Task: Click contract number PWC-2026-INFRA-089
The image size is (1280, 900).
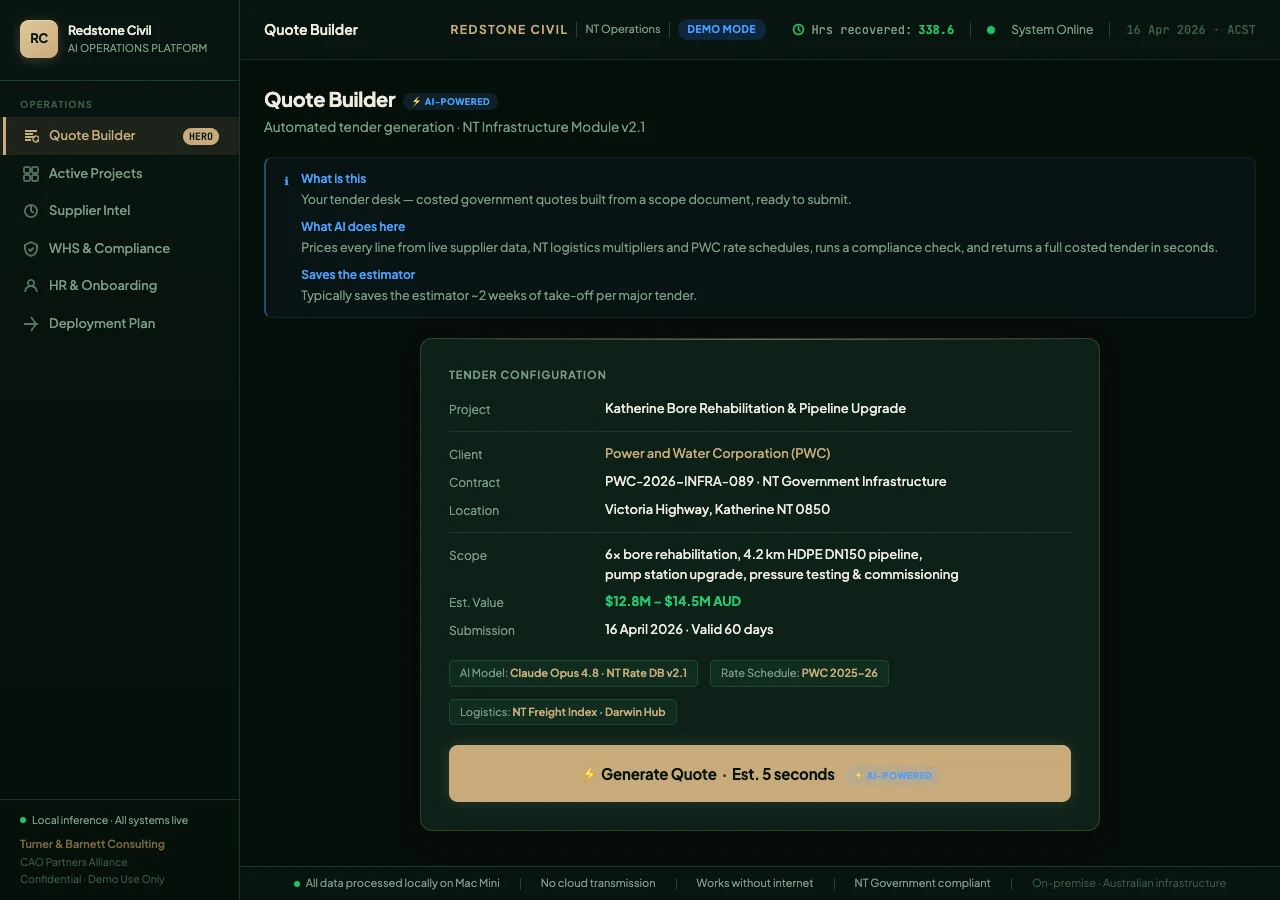Action: click(679, 482)
